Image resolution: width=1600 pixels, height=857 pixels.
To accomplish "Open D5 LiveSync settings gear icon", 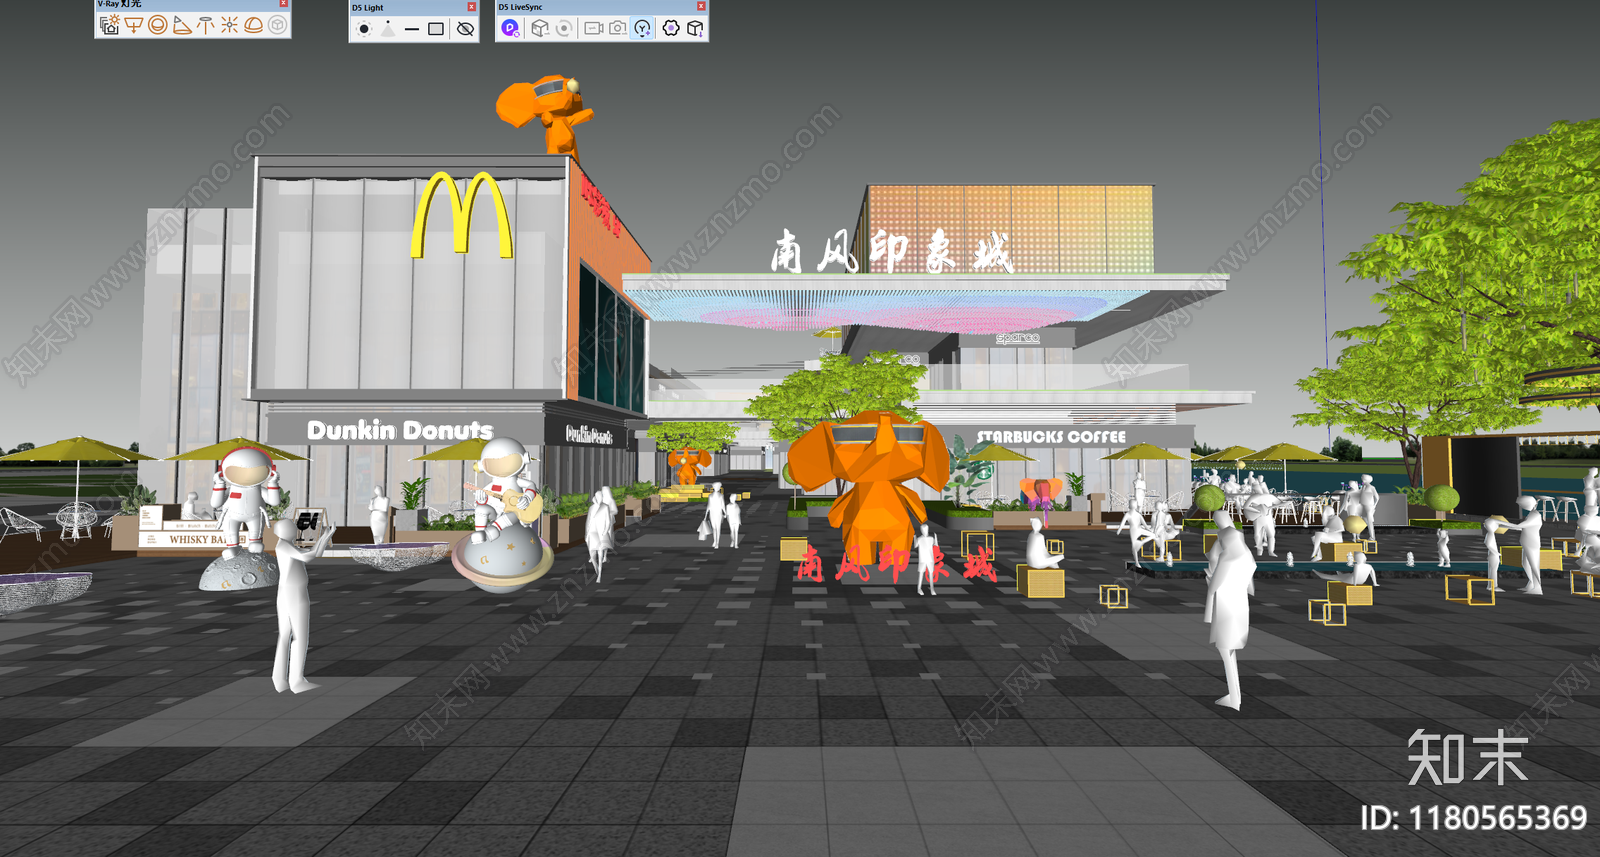I will 671,28.
